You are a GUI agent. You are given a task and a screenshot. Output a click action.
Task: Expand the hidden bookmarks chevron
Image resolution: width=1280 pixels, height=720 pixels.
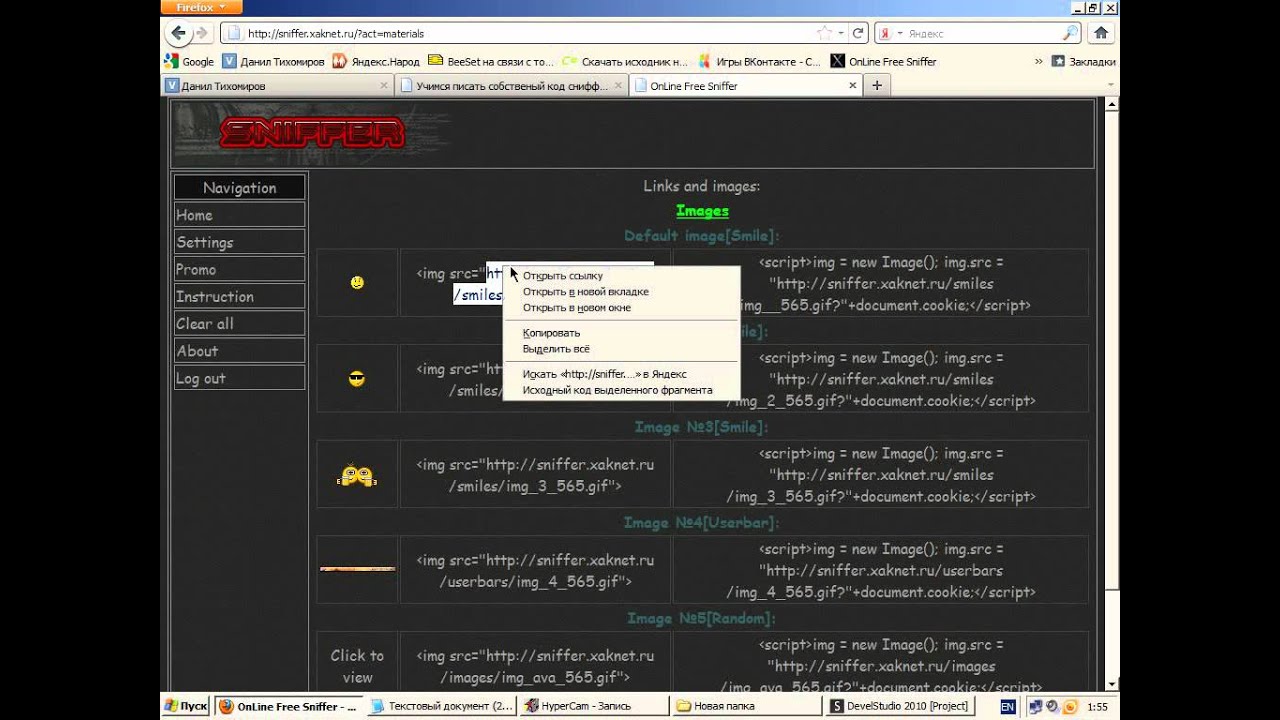pos(1039,61)
